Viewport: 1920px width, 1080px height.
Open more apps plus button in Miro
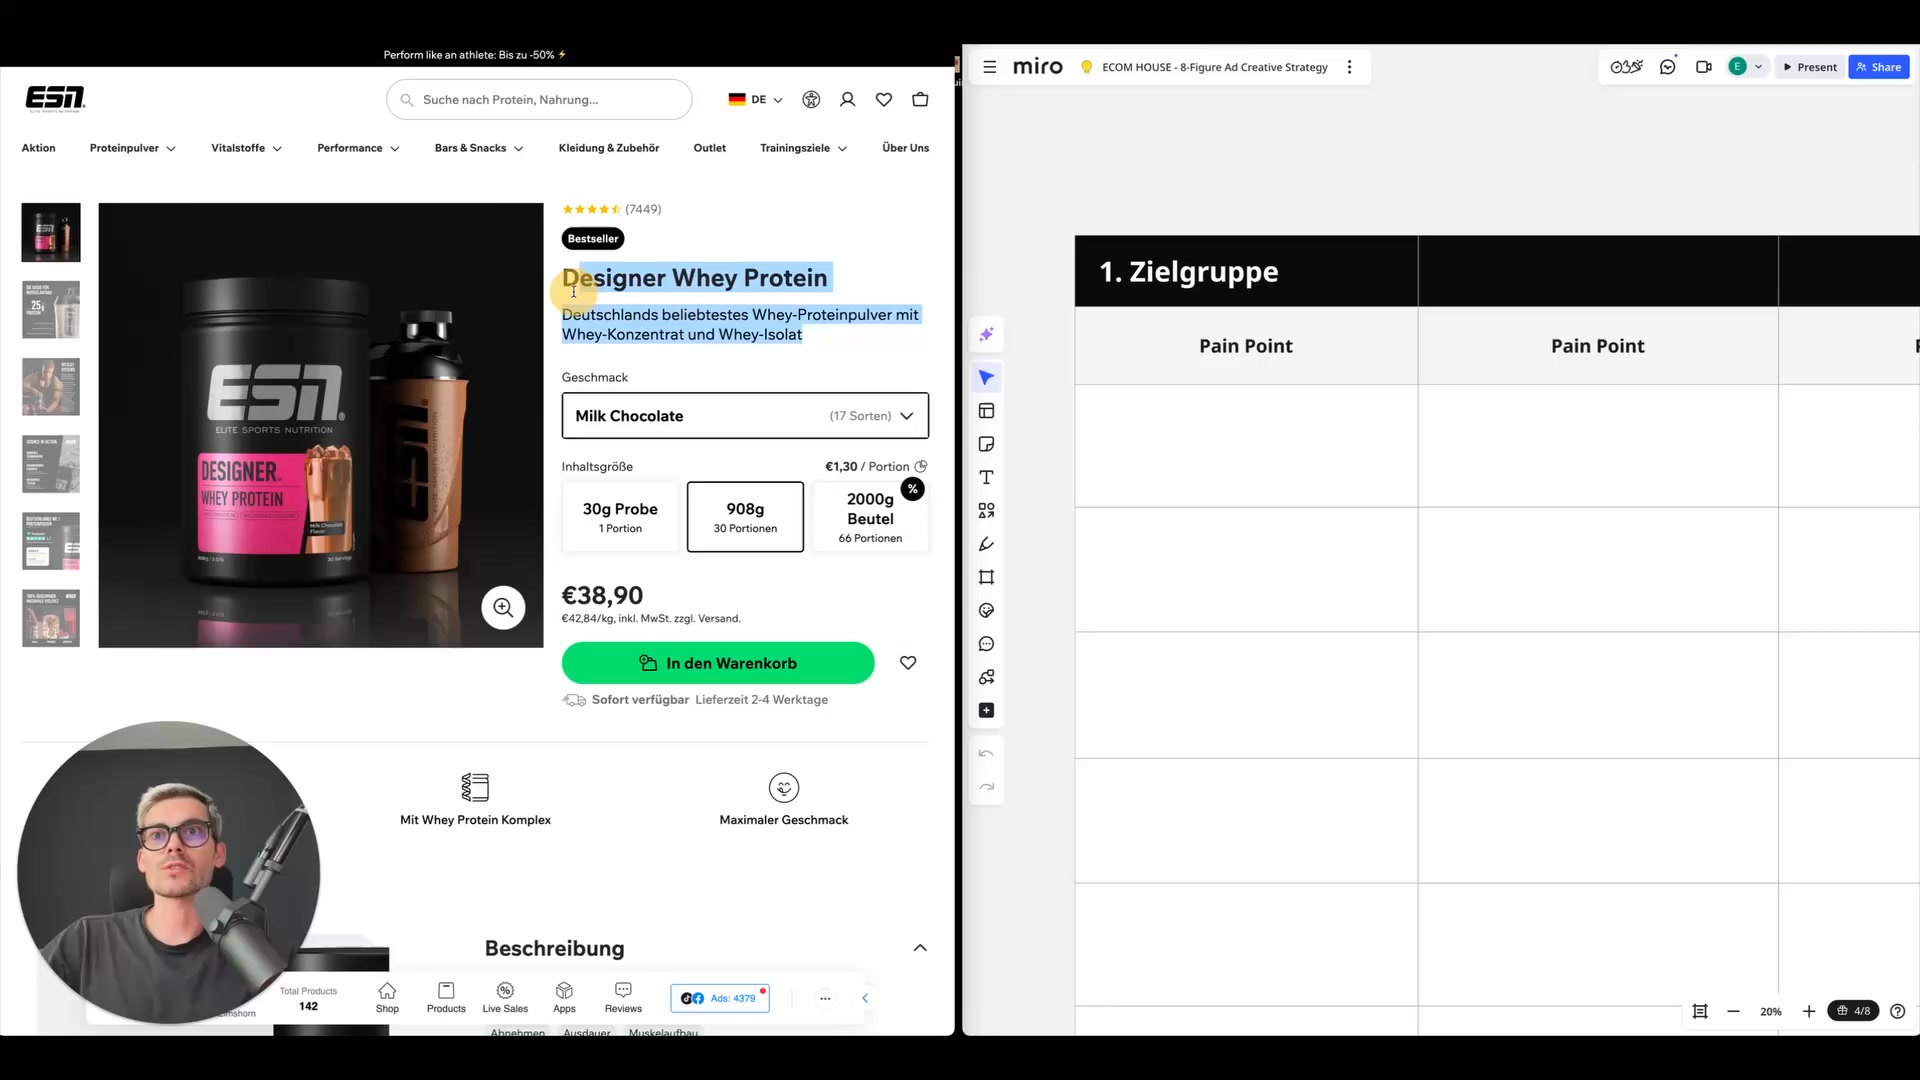click(x=986, y=710)
